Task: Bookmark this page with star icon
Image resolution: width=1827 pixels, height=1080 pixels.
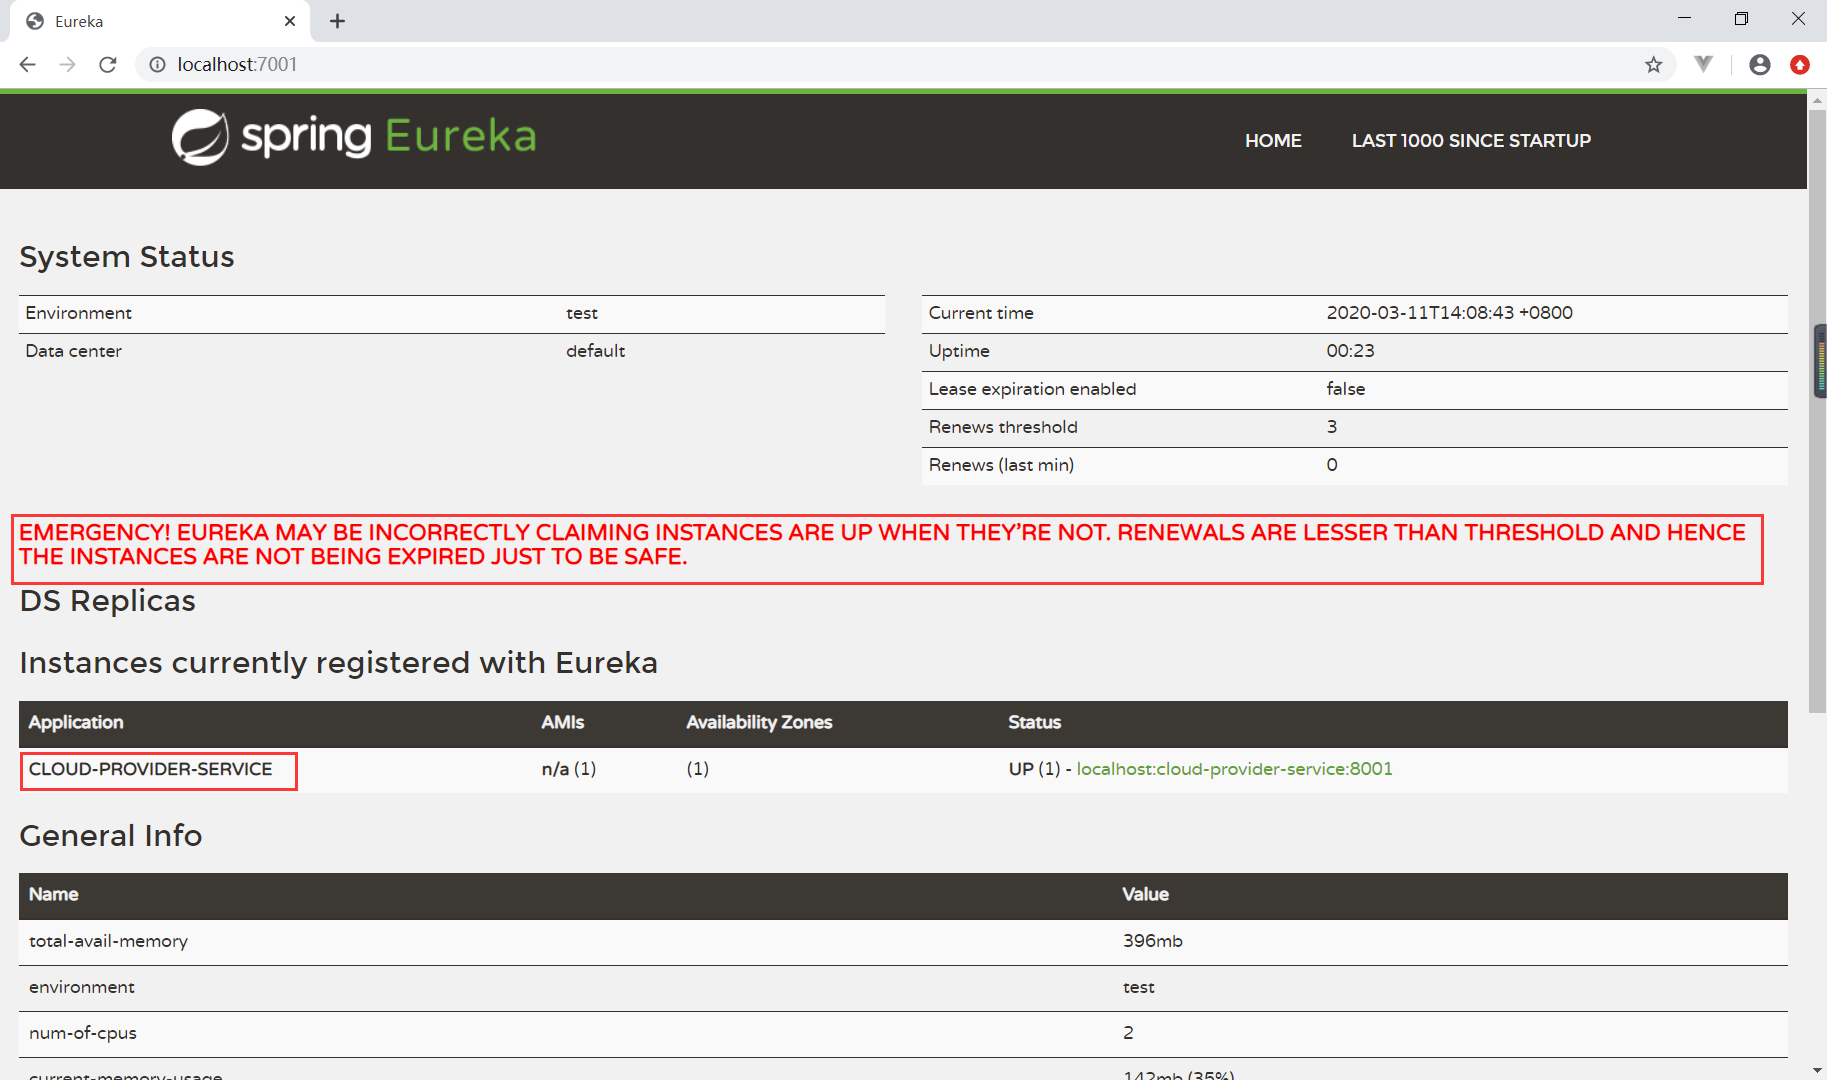Action: click(x=1653, y=65)
